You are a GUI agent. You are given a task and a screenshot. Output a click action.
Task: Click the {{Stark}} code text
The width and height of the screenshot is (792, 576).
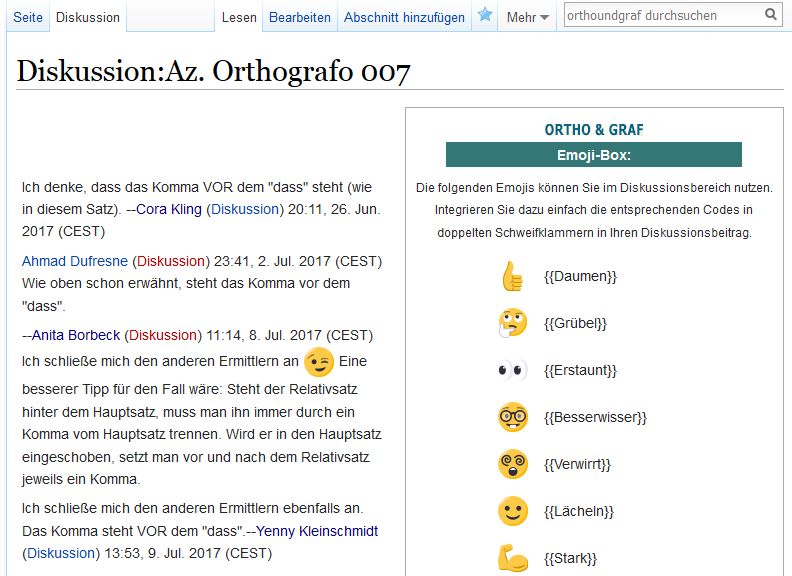570,558
